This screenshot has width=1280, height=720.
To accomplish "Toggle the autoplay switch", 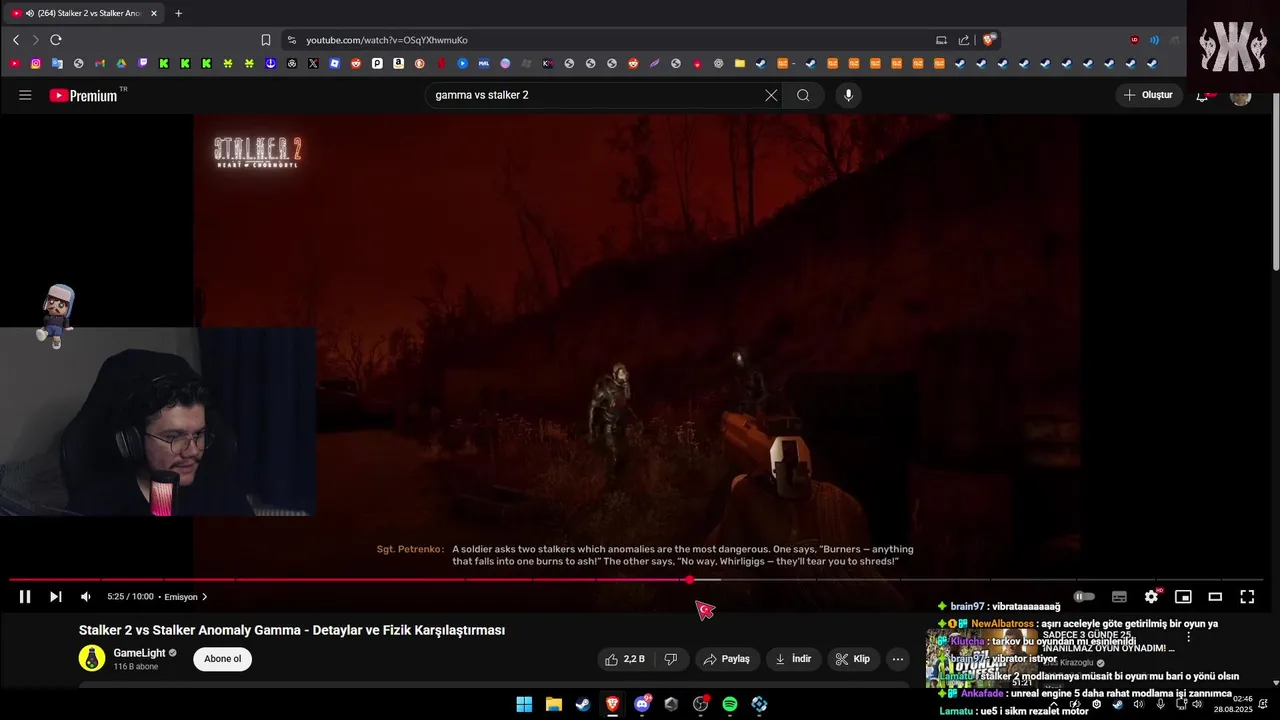I will pos(1084,597).
